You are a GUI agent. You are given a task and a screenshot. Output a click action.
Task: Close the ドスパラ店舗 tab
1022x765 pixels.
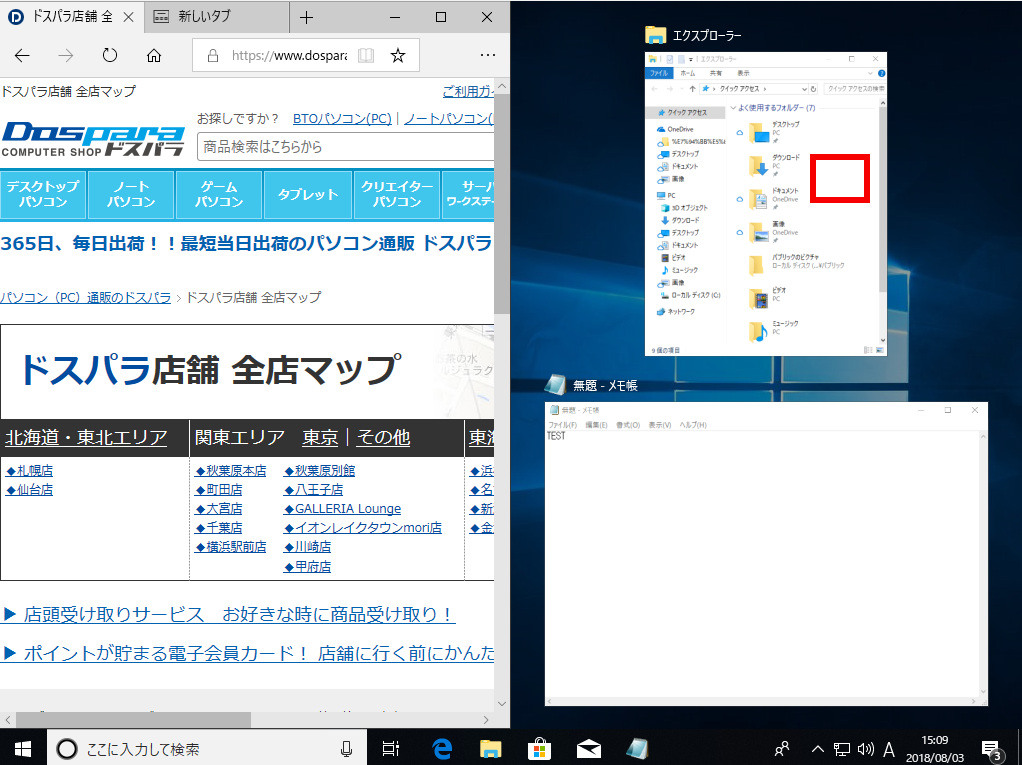tap(129, 18)
